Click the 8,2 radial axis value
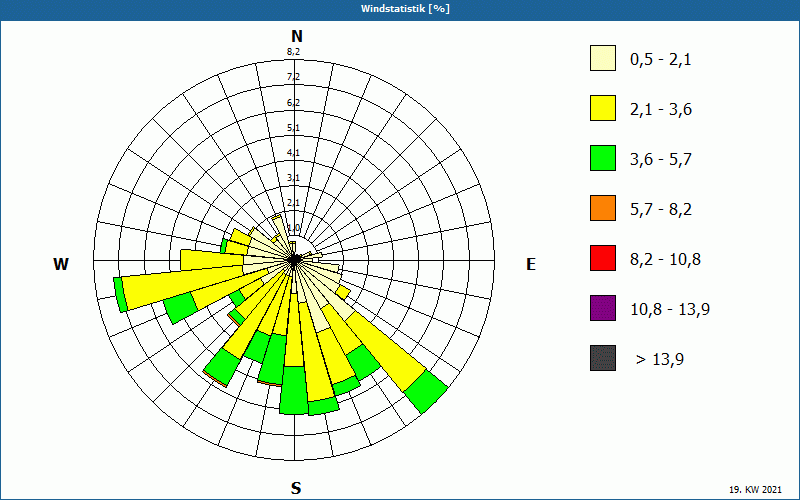The image size is (800, 500). [293, 51]
